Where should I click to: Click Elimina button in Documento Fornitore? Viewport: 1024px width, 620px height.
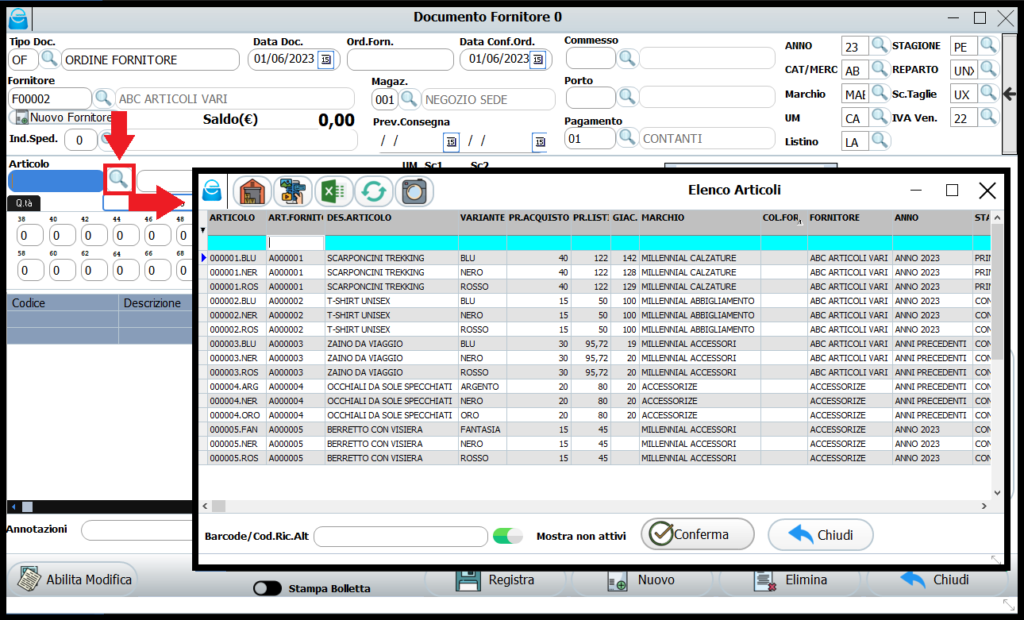click(x=790, y=579)
